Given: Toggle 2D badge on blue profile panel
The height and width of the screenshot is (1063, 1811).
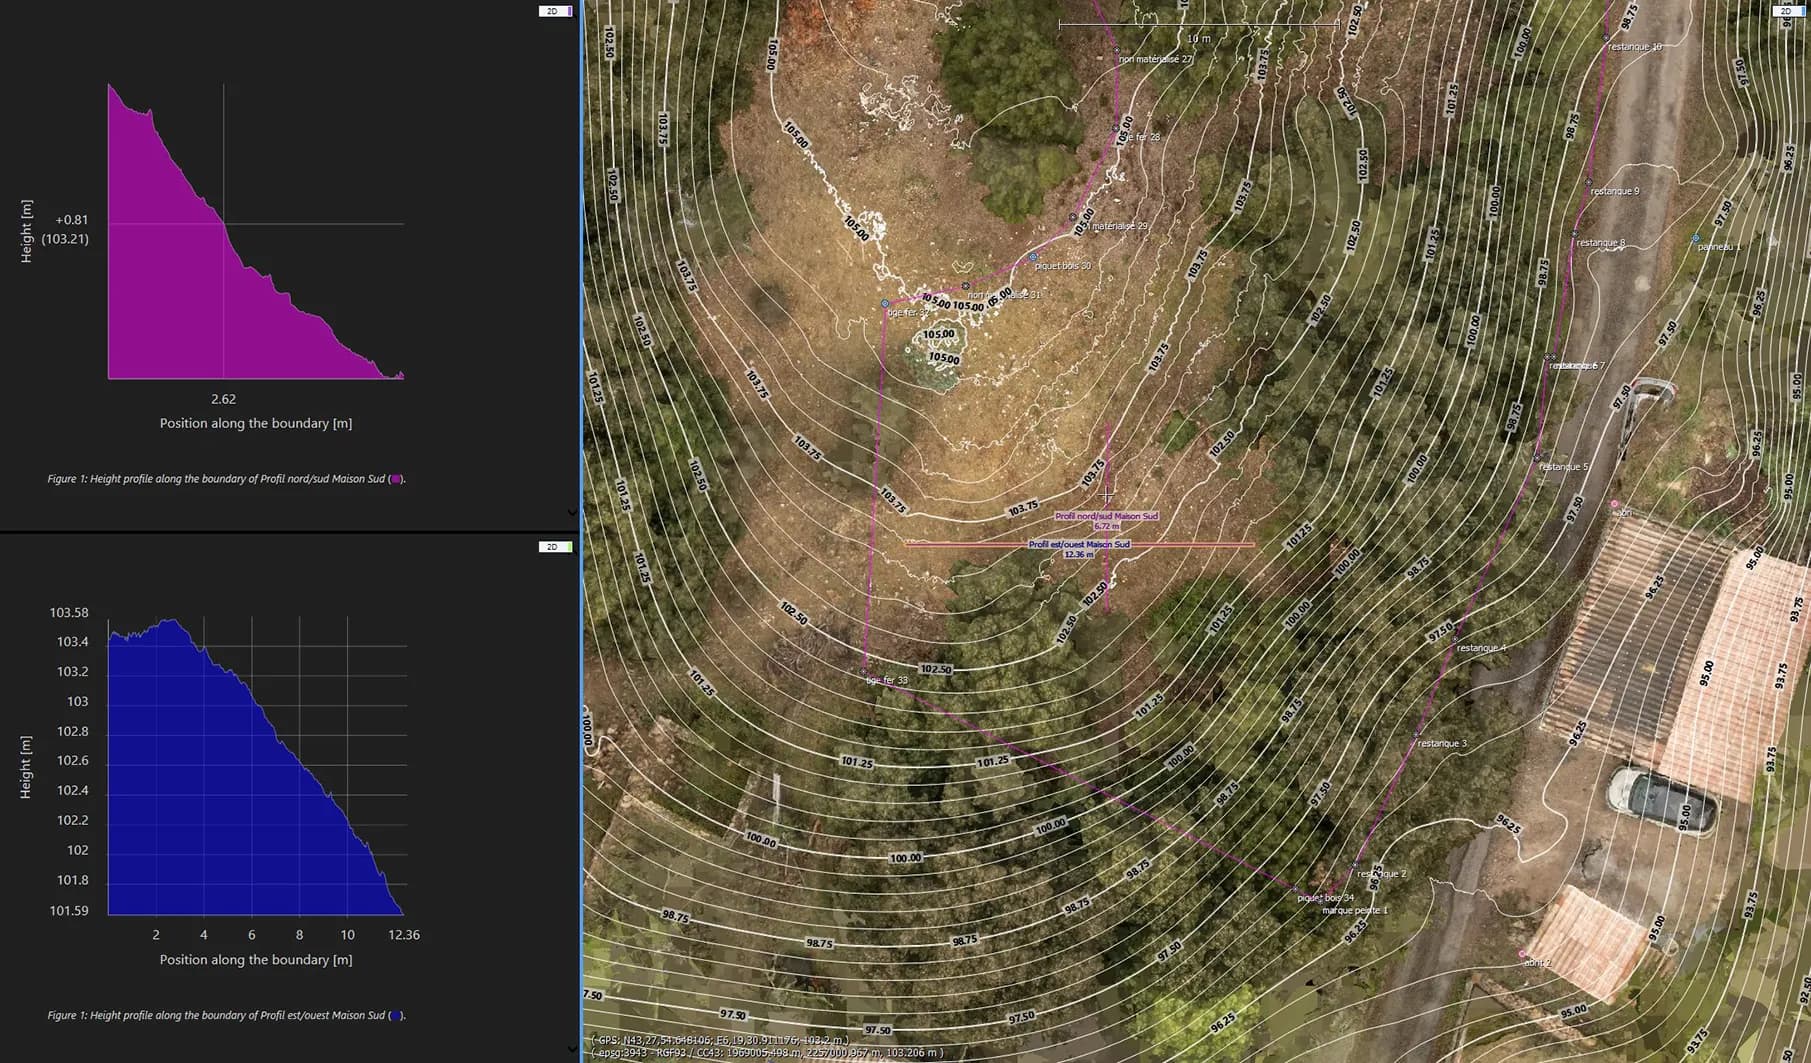Looking at the screenshot, I should 556,547.
